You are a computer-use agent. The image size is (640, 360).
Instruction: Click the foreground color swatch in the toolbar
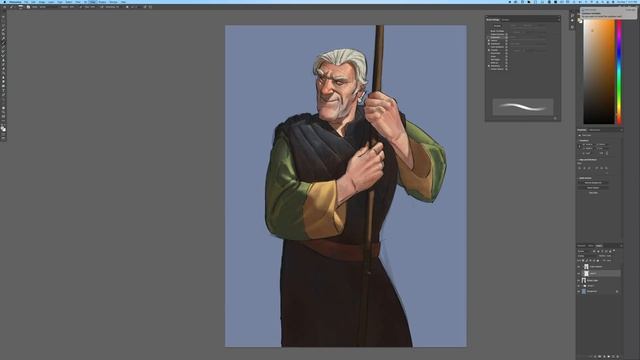point(2,127)
